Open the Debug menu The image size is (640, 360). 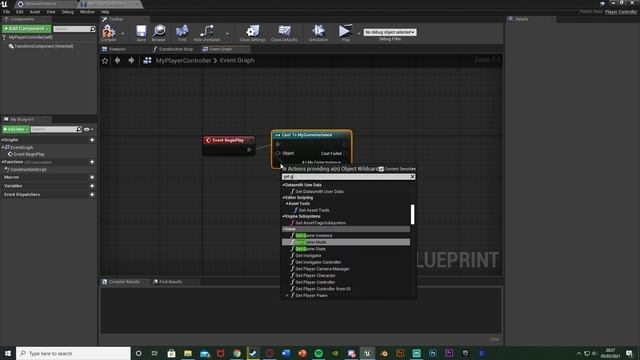click(68, 12)
